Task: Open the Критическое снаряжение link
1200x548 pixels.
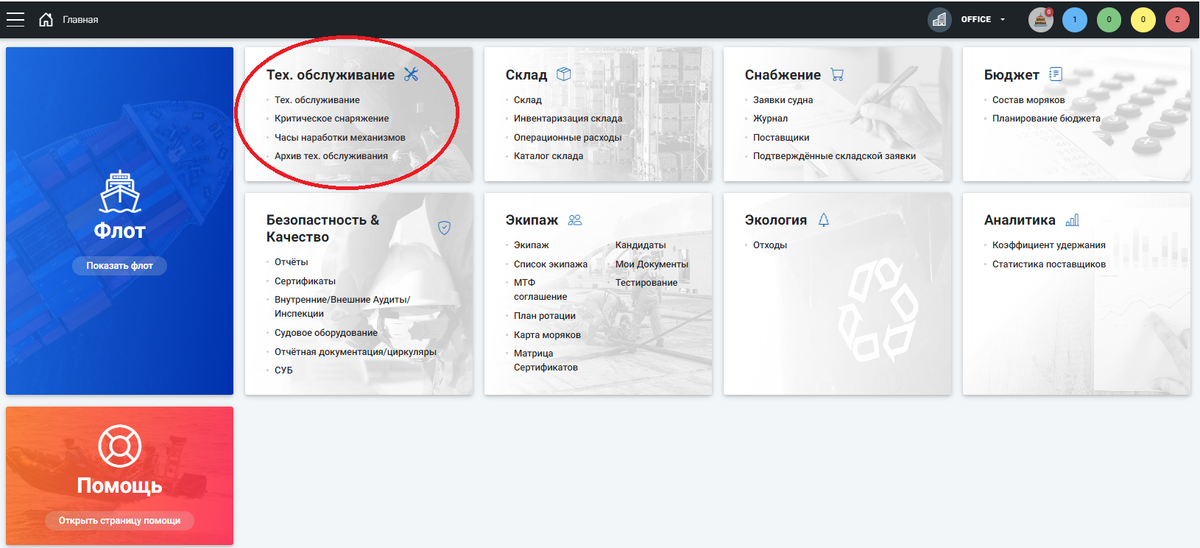Action: 332,119
